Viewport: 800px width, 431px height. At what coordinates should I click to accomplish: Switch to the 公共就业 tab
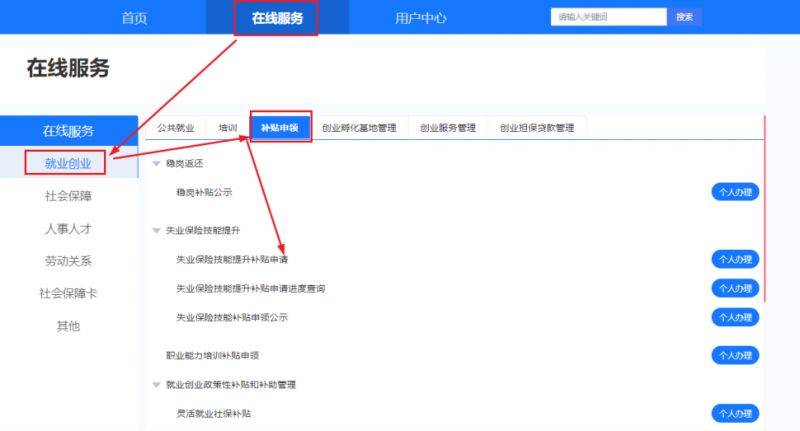pos(174,128)
